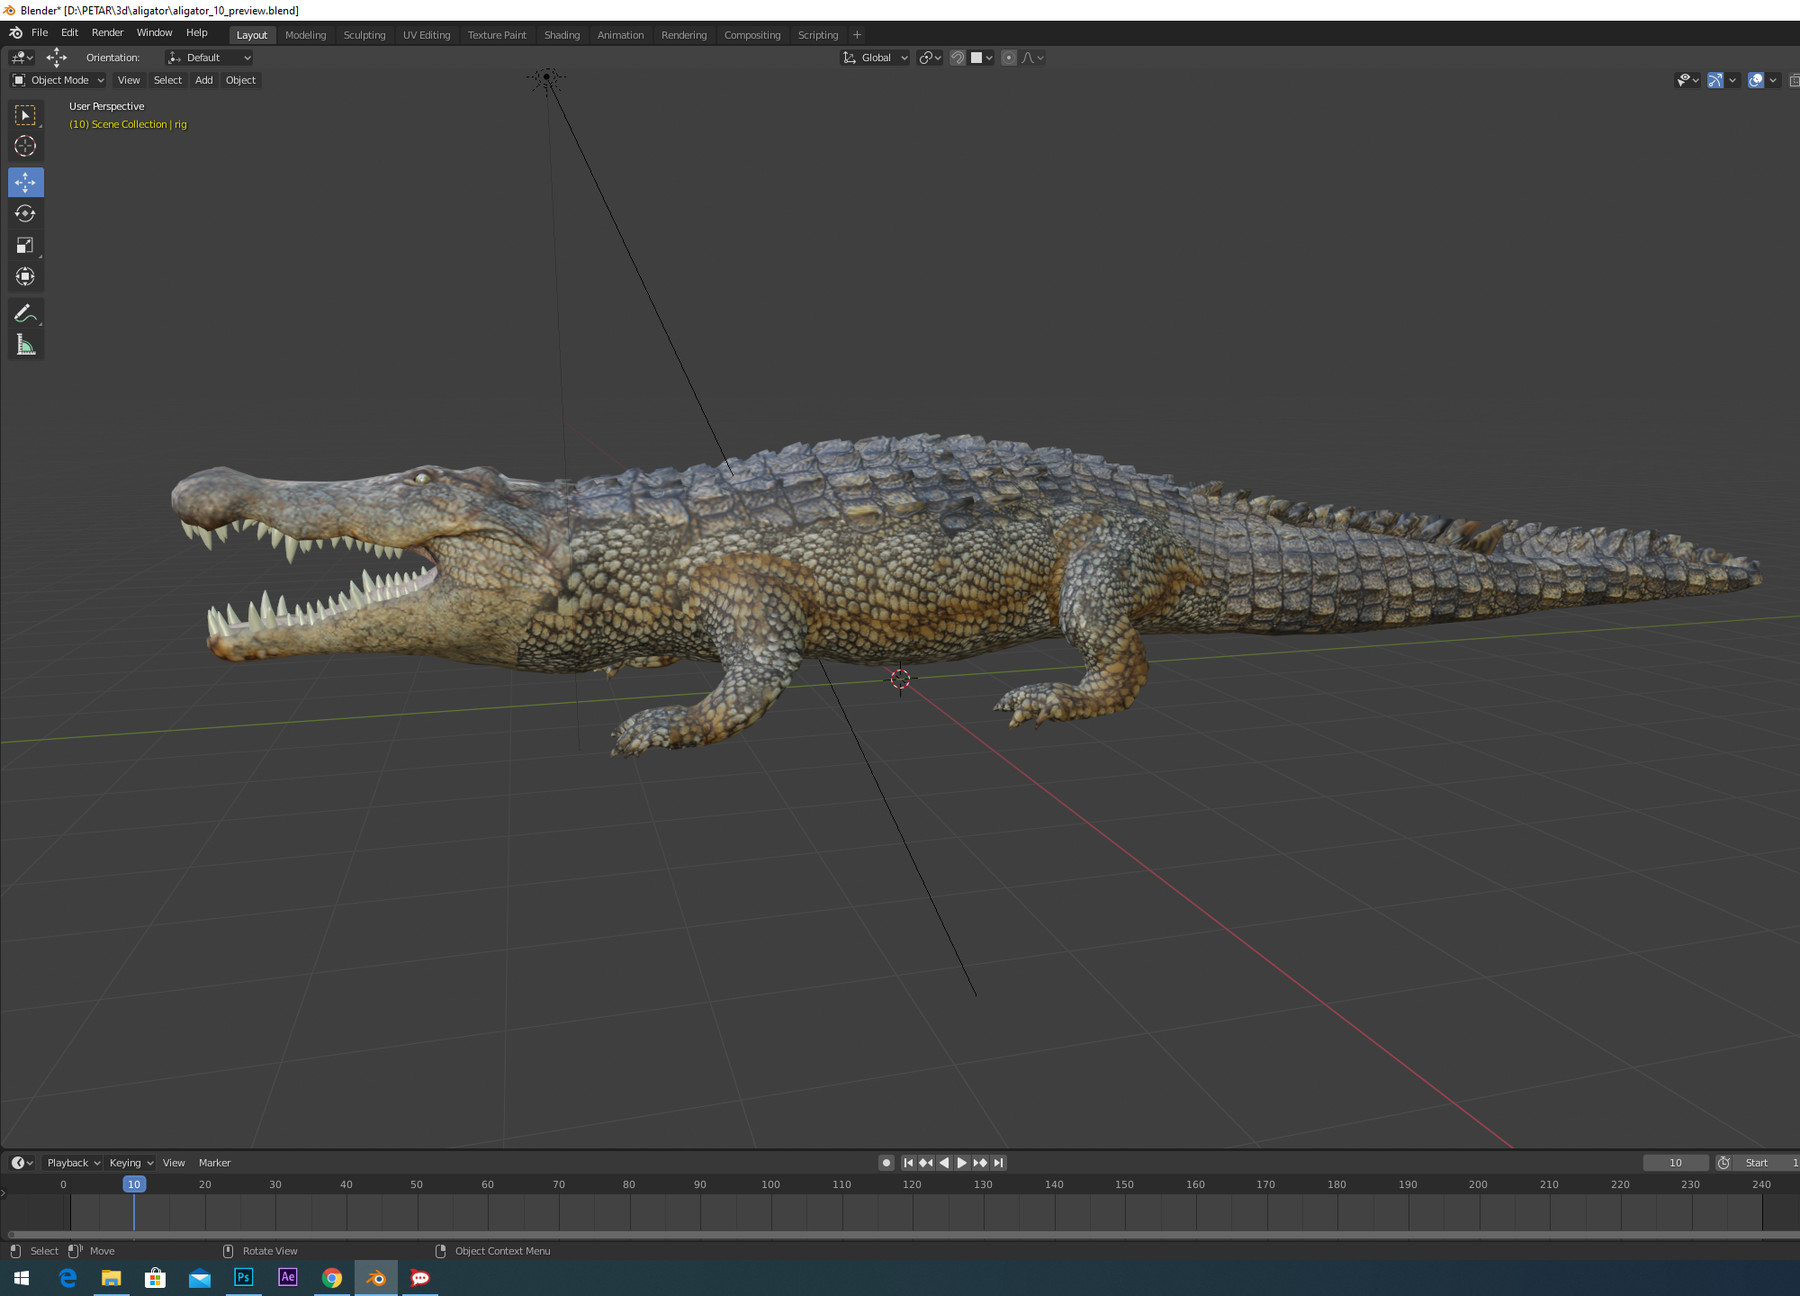
Task: Expand the Orientation Default dropdown
Action: 208,57
